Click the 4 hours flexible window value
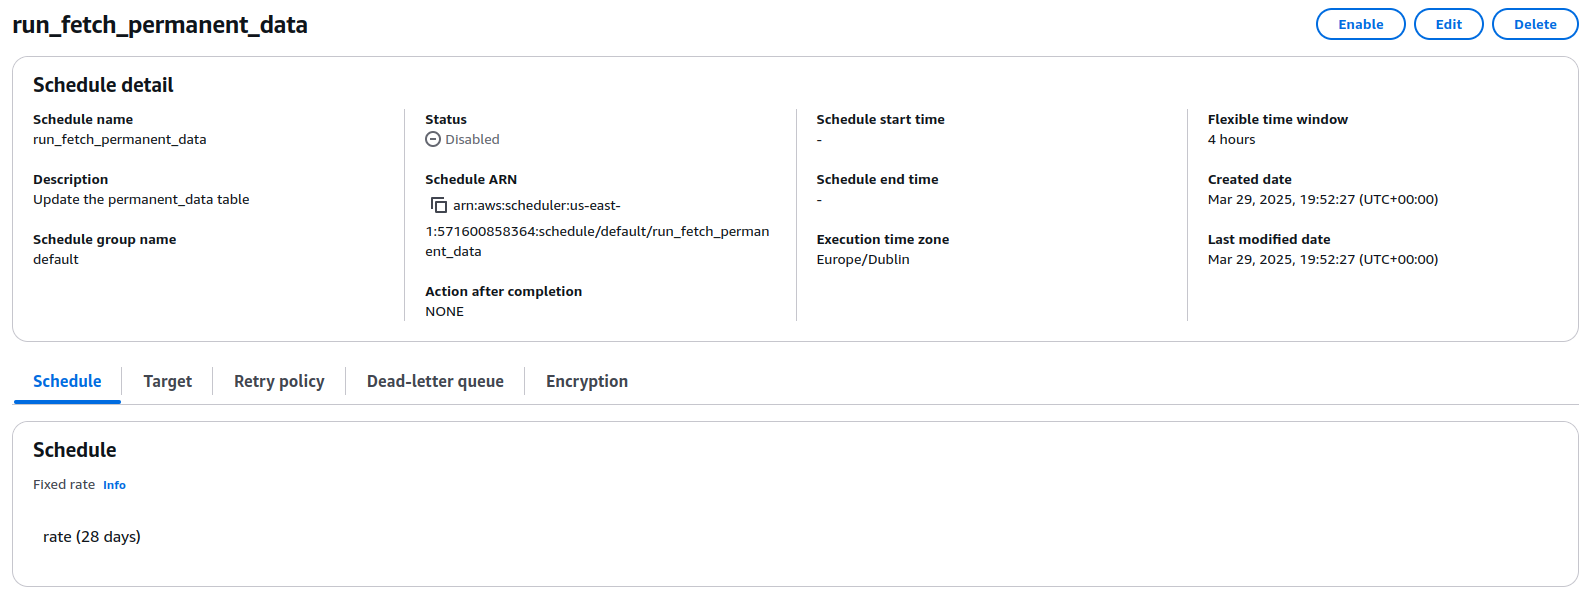 pyautogui.click(x=1231, y=140)
